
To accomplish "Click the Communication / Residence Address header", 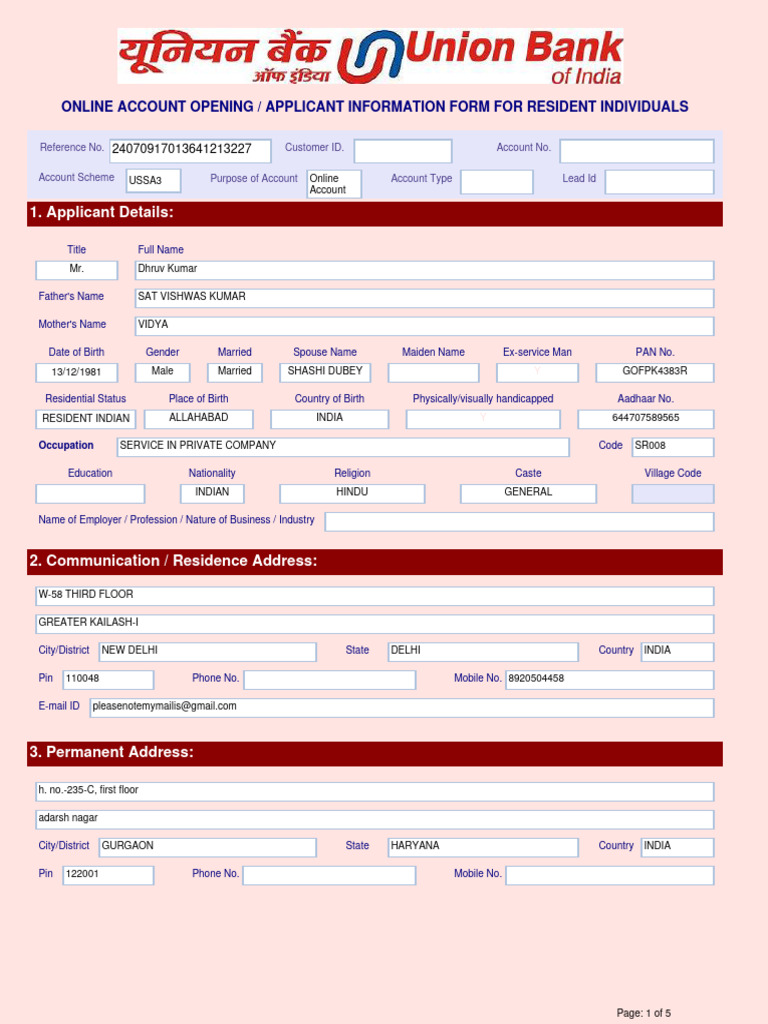I will [375, 562].
